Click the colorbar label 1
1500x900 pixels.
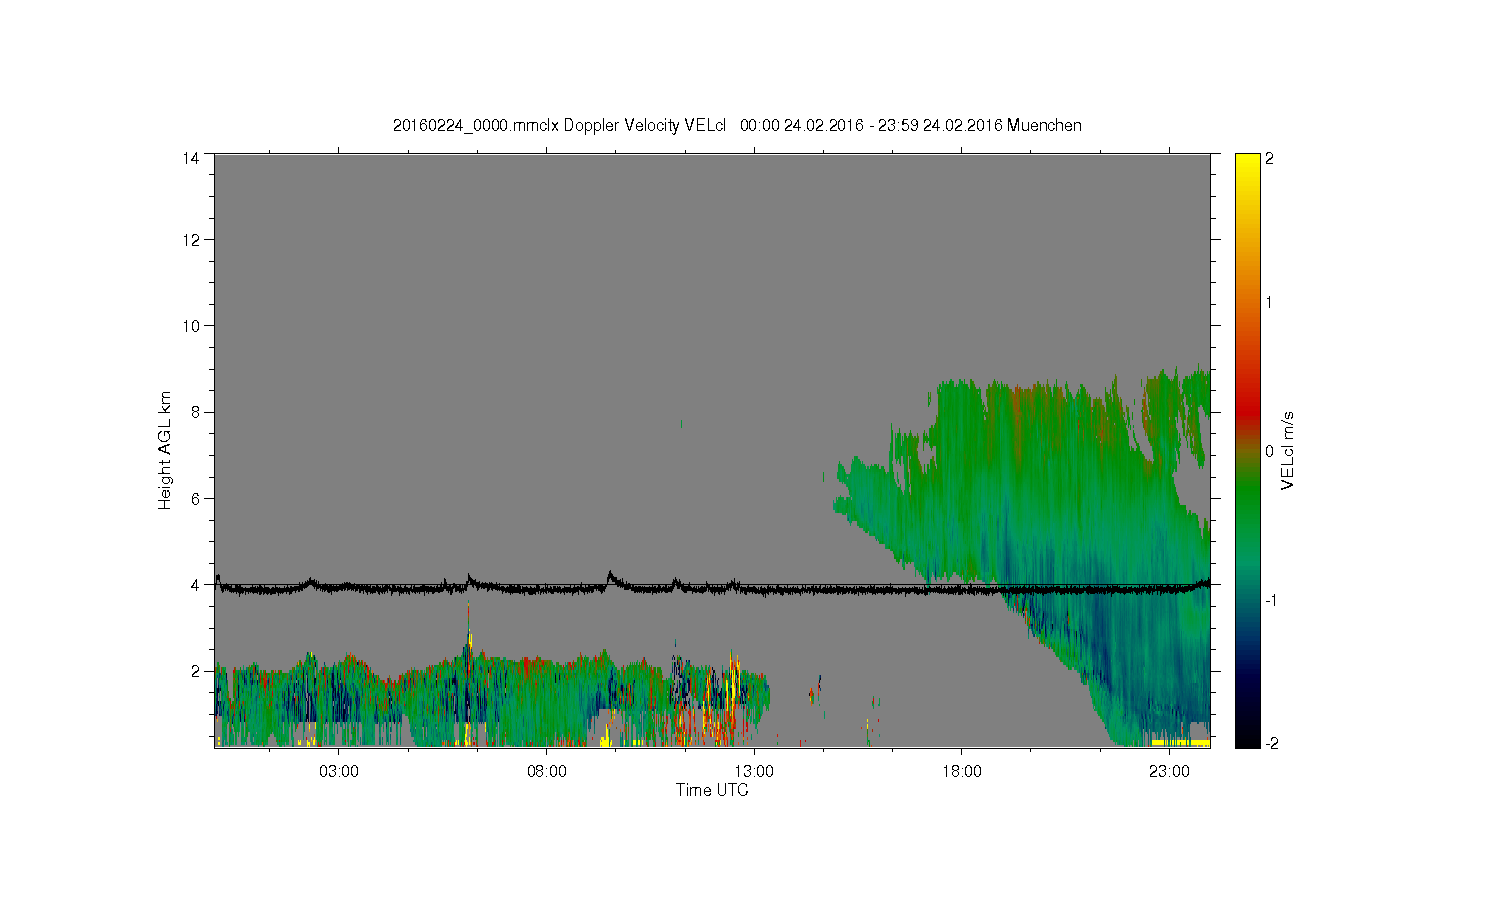[x=1270, y=303]
